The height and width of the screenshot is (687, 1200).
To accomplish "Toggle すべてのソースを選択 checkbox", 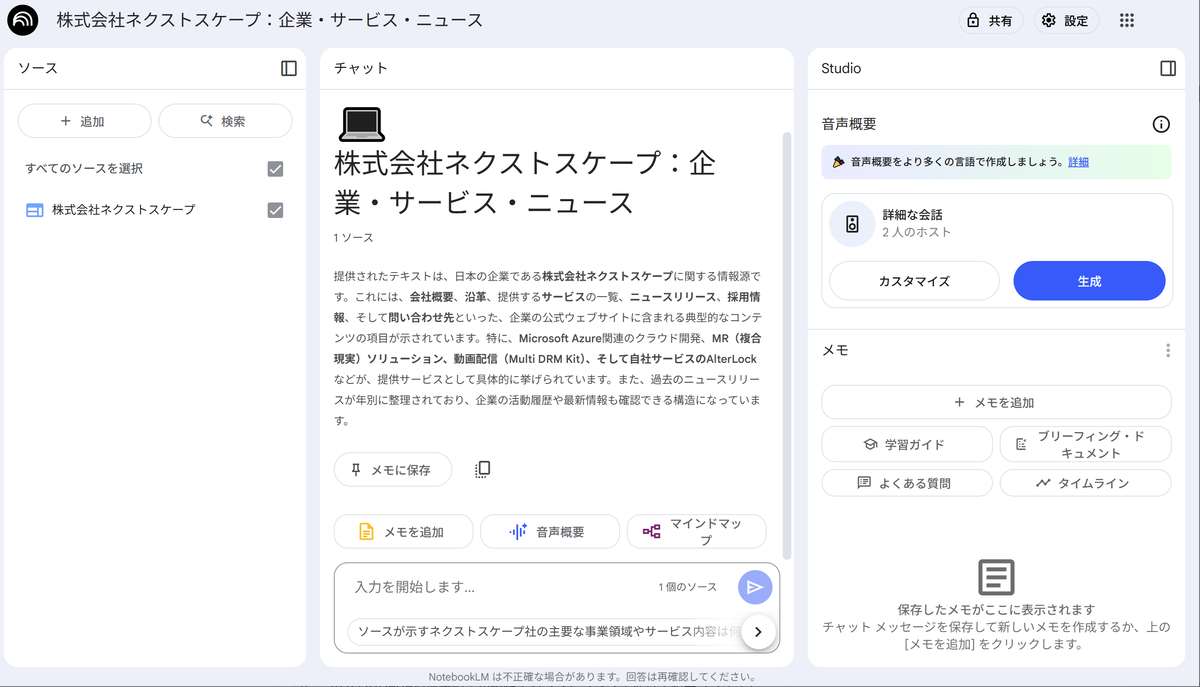I will (276, 169).
